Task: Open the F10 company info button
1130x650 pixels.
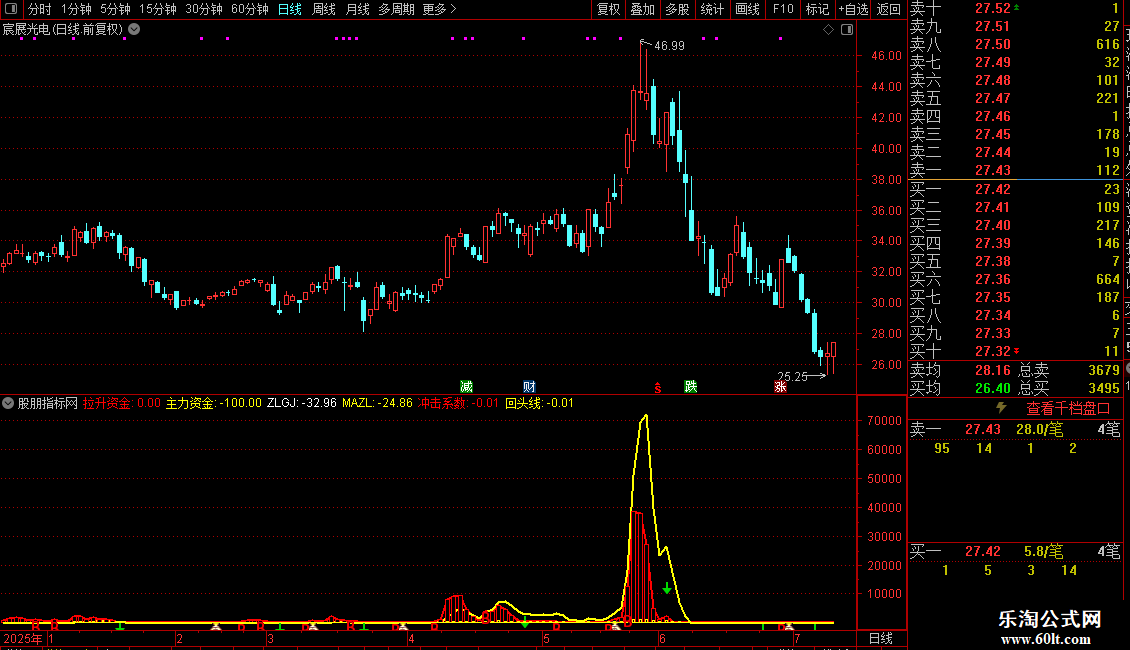Action: coord(783,9)
